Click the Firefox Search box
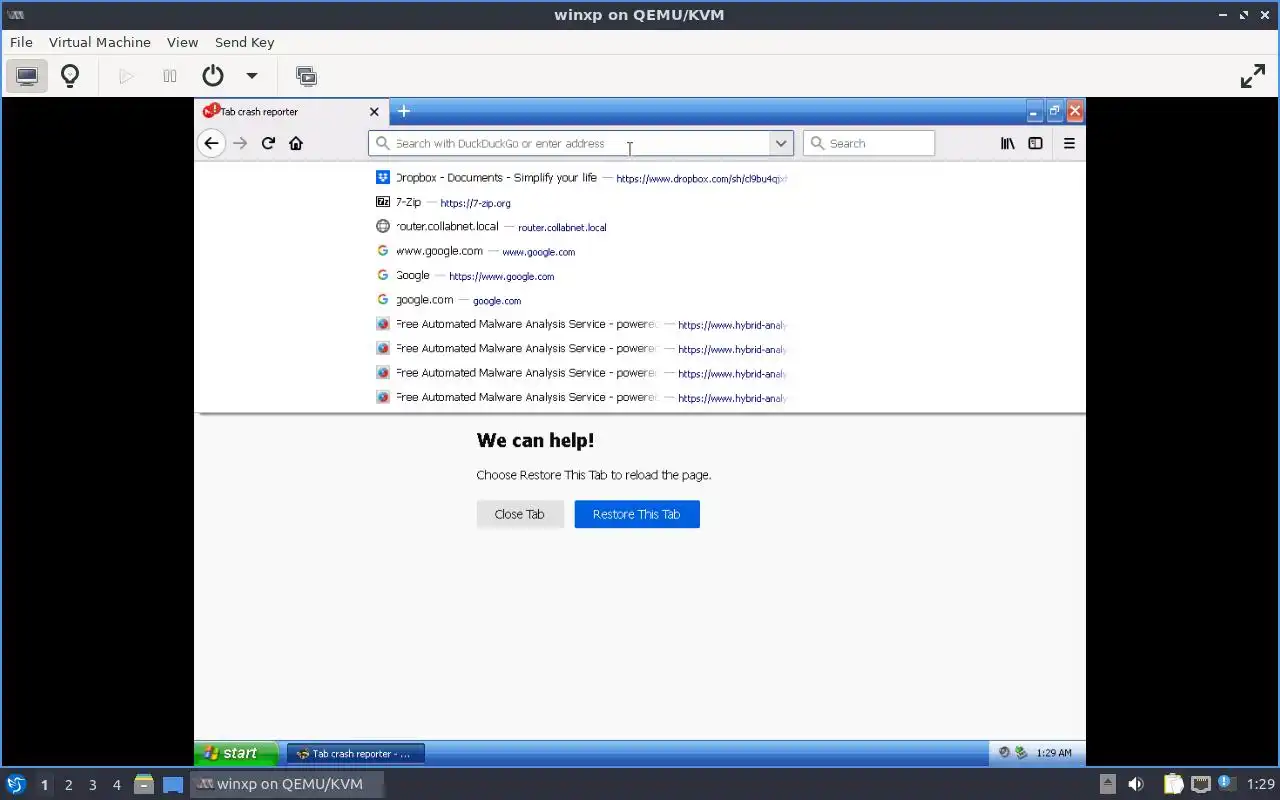The image size is (1280, 800). [x=869, y=143]
